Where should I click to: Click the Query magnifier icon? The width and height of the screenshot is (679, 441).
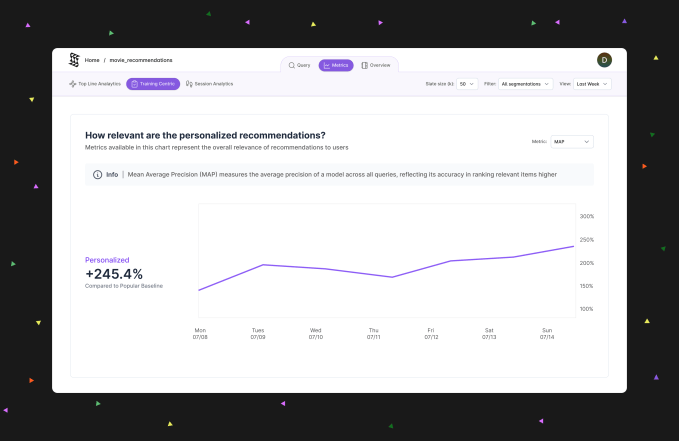tap(292, 65)
